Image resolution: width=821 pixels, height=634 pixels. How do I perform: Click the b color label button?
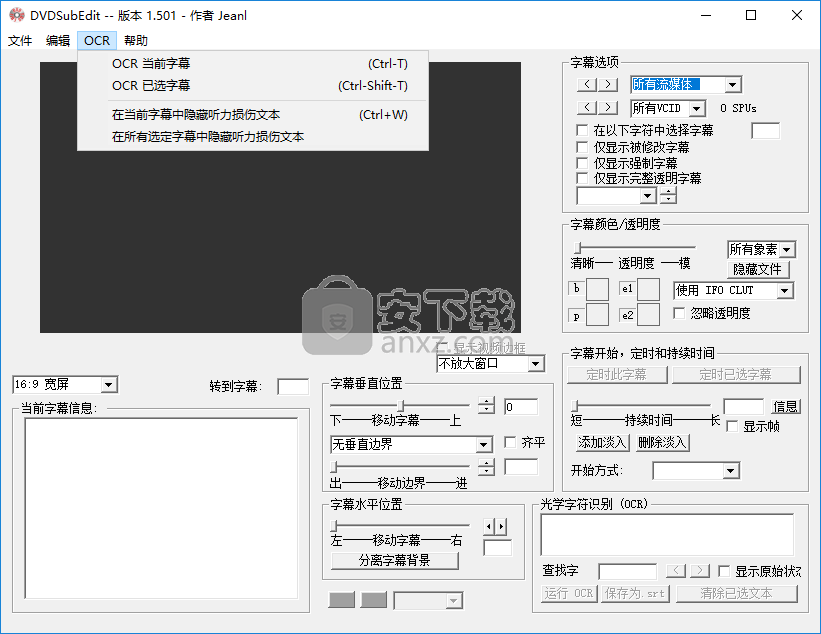coord(576,288)
